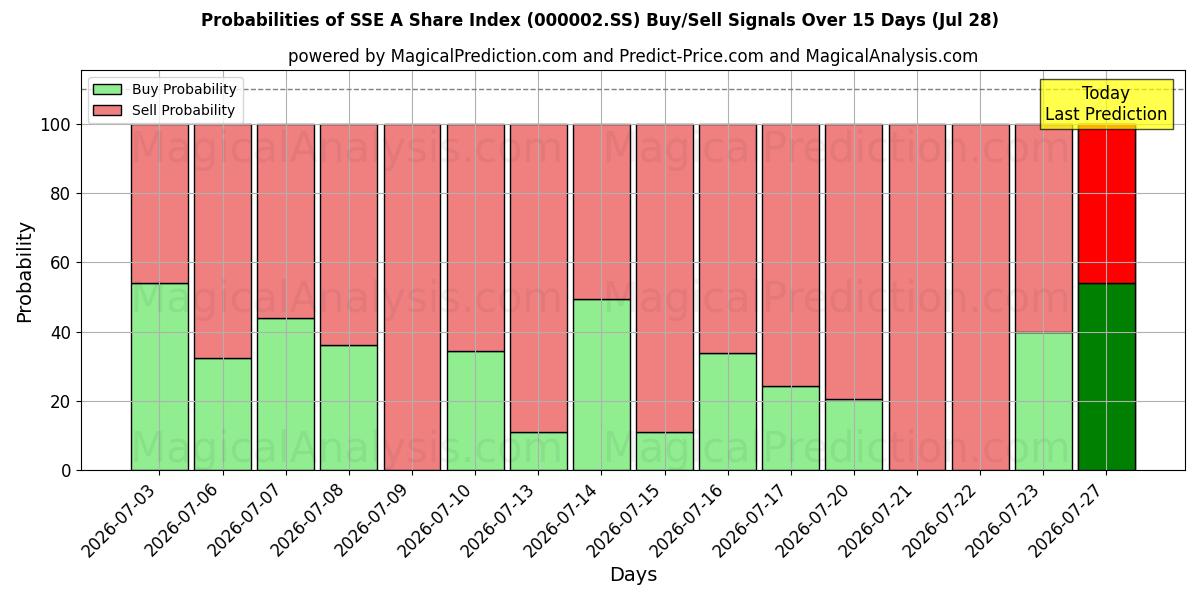
Task: Click the dark green buy bar for 2026-07-27
Action: pyautogui.click(x=1107, y=377)
